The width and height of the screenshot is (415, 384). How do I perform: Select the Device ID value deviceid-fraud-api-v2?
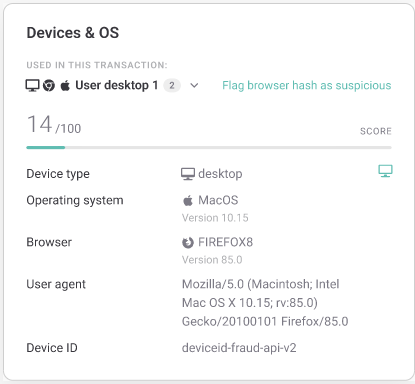click(239, 348)
